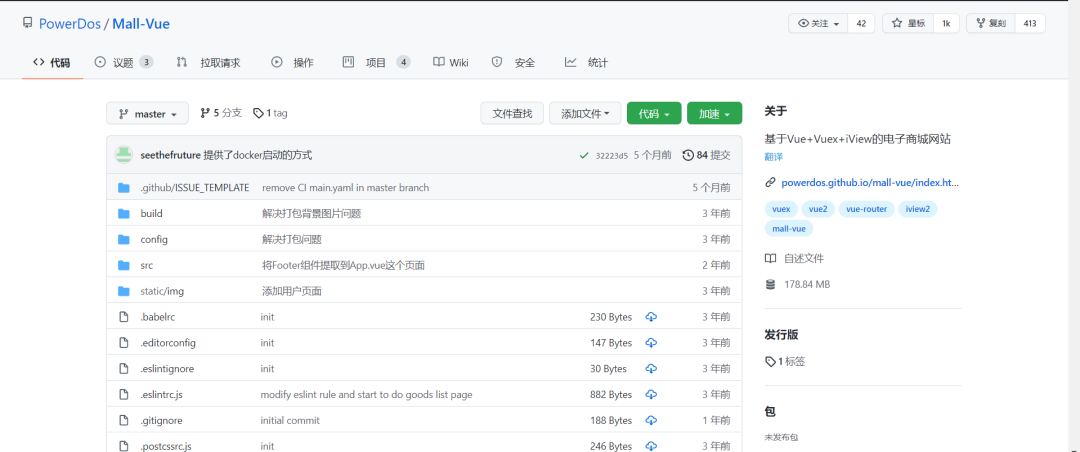Open the Mall-Vue repository link
This screenshot has height=452, width=1080.
tap(141, 24)
